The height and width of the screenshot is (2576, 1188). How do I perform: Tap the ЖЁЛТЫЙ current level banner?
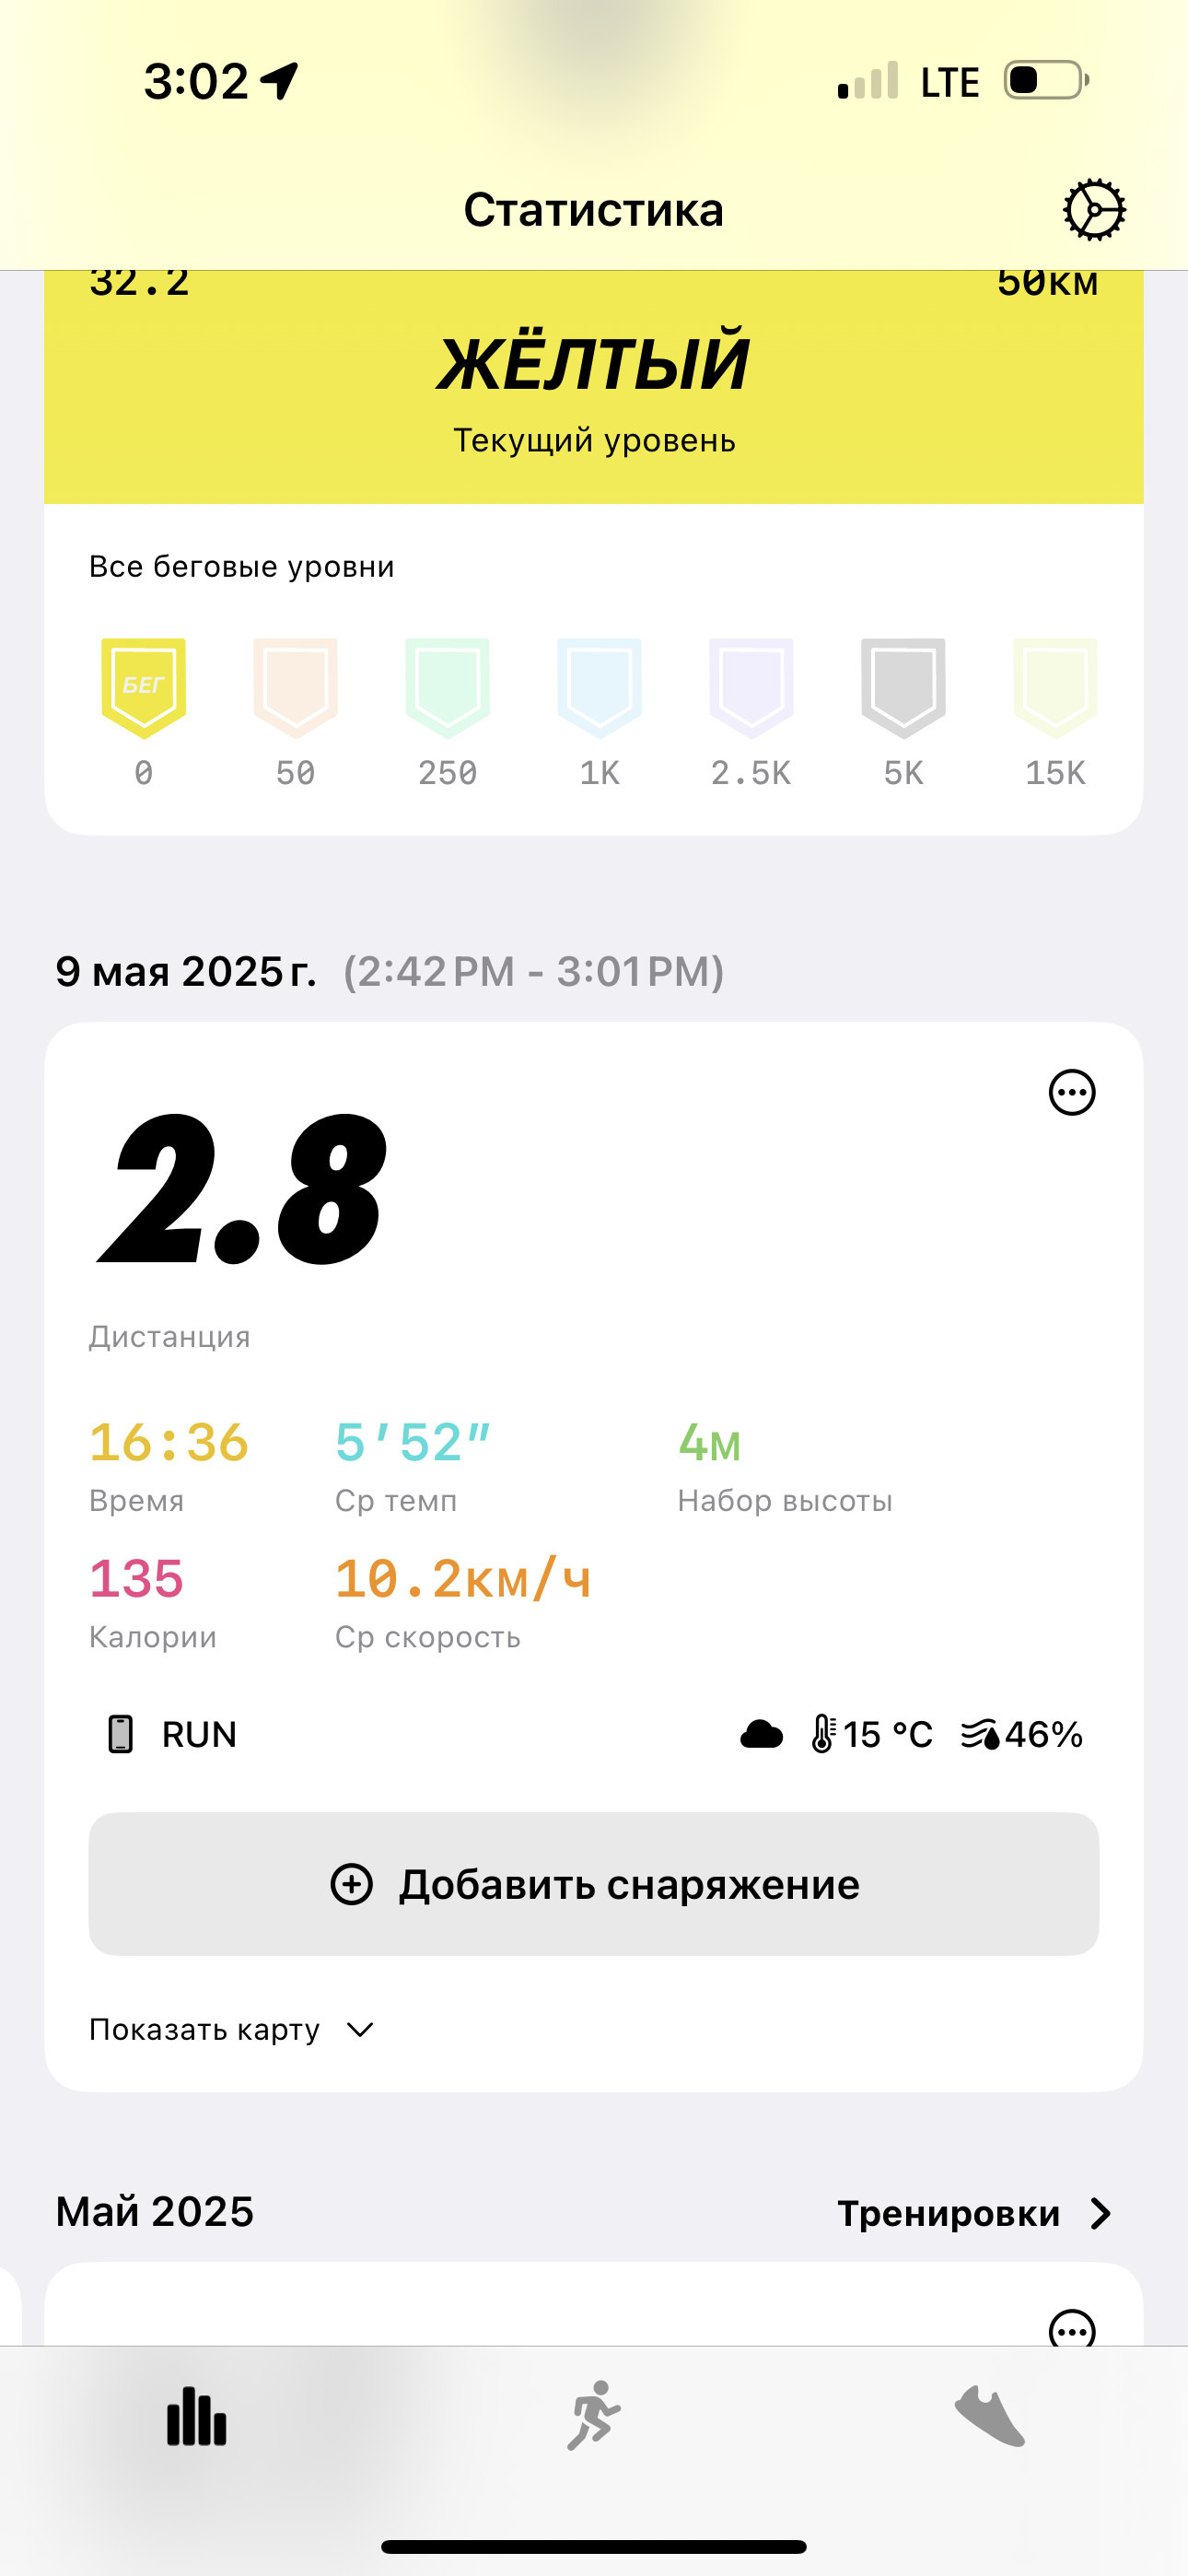click(594, 387)
